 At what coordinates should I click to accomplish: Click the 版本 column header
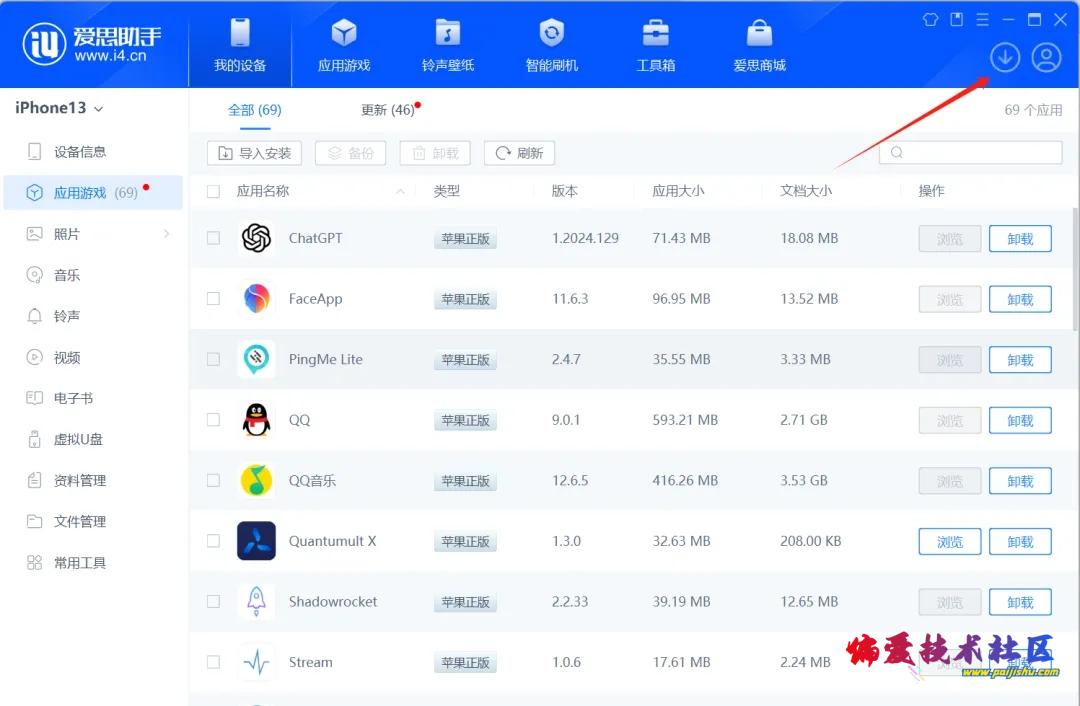point(564,191)
